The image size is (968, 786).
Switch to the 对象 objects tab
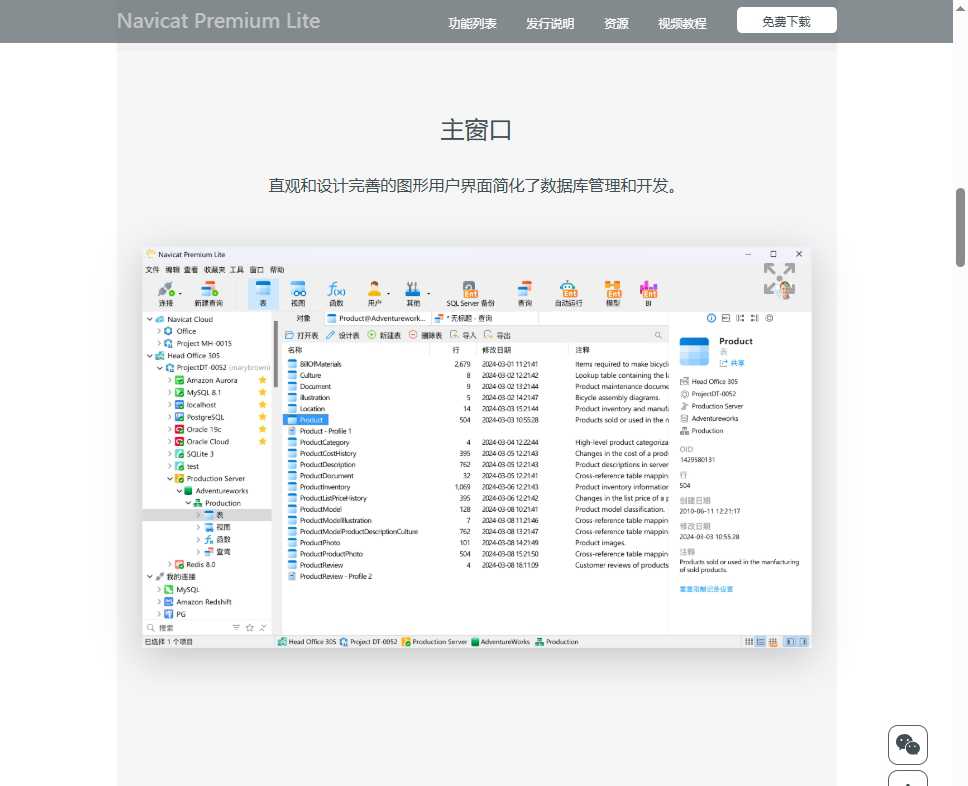coord(302,318)
